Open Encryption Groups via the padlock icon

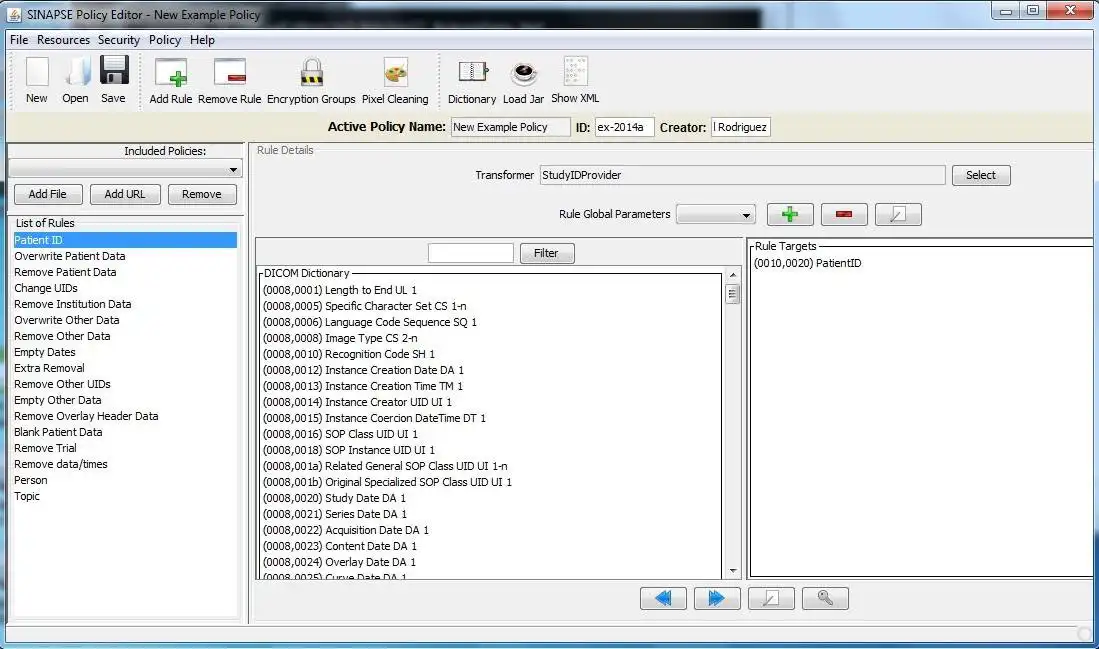point(311,72)
